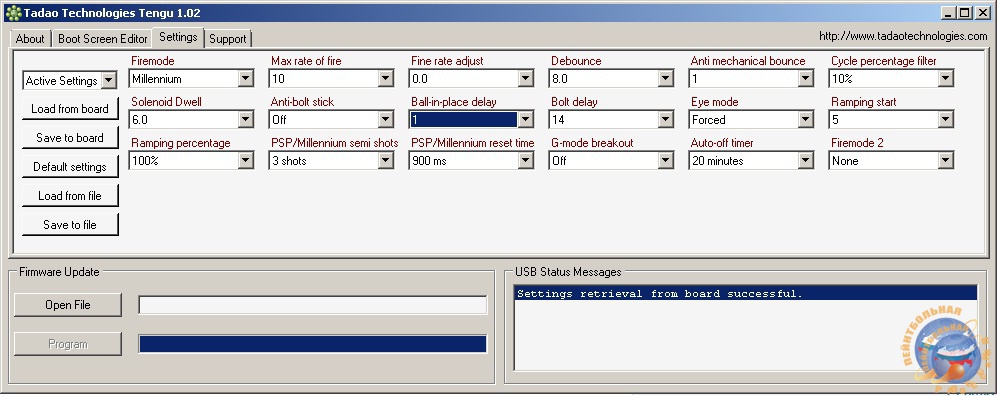
Task: Select the Settings tab
Action: click(x=178, y=37)
